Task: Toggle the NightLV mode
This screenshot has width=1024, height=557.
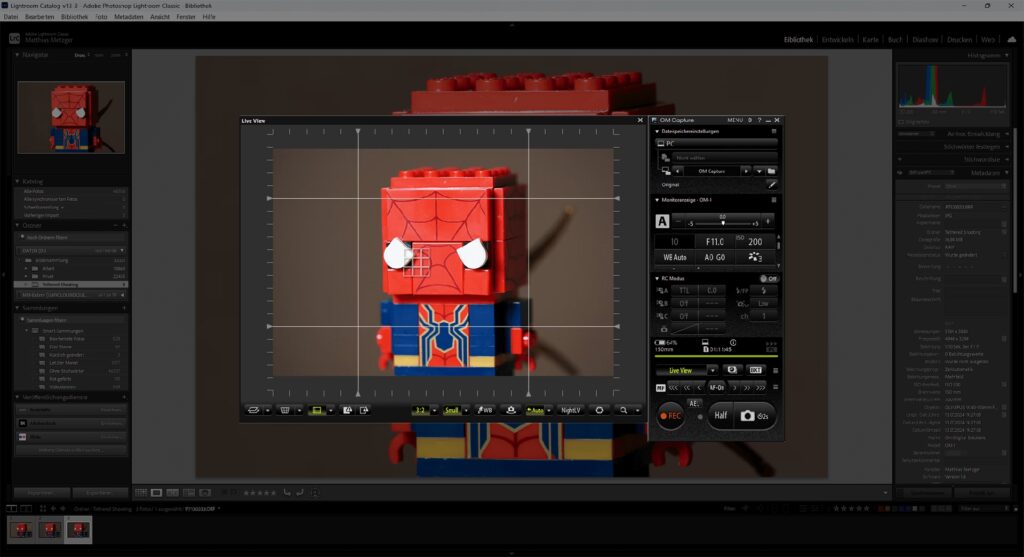Action: point(570,410)
